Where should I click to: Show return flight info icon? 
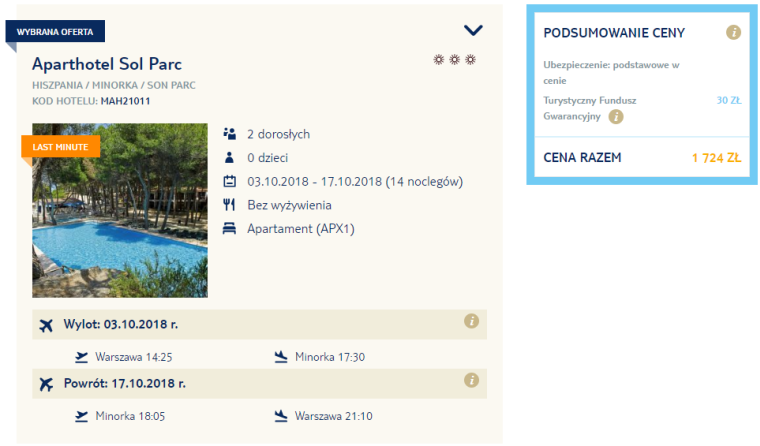click(x=471, y=380)
